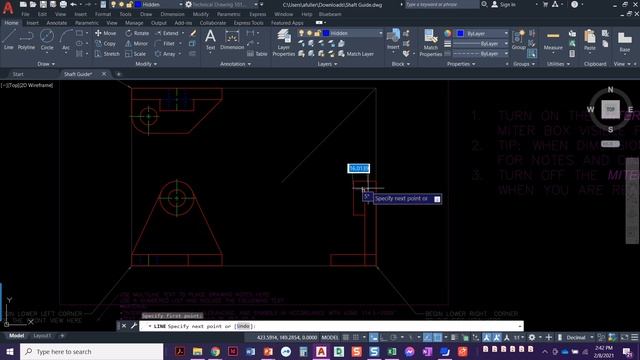Open the Hidden layer dropdown in Layers panel
This screenshot has width=640, height=360.
[381, 33]
